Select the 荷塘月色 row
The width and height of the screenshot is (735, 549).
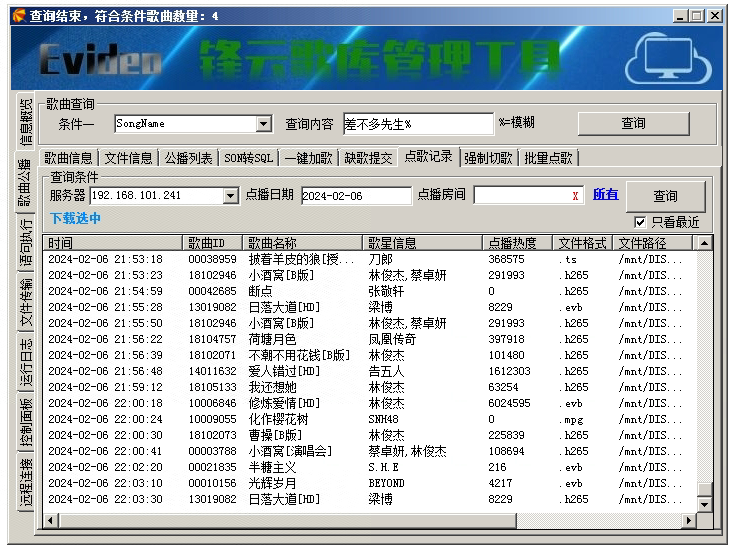pos(369,339)
